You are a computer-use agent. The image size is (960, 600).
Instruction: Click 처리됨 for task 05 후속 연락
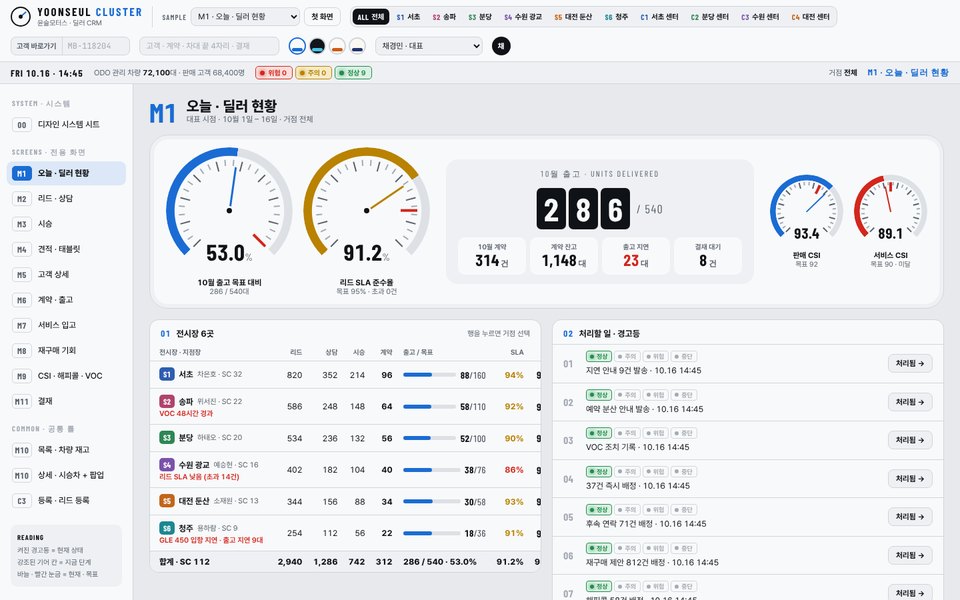910,516
